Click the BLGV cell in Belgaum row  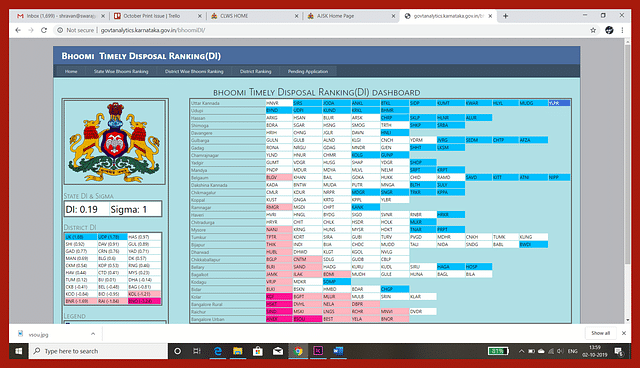[x=279, y=177]
